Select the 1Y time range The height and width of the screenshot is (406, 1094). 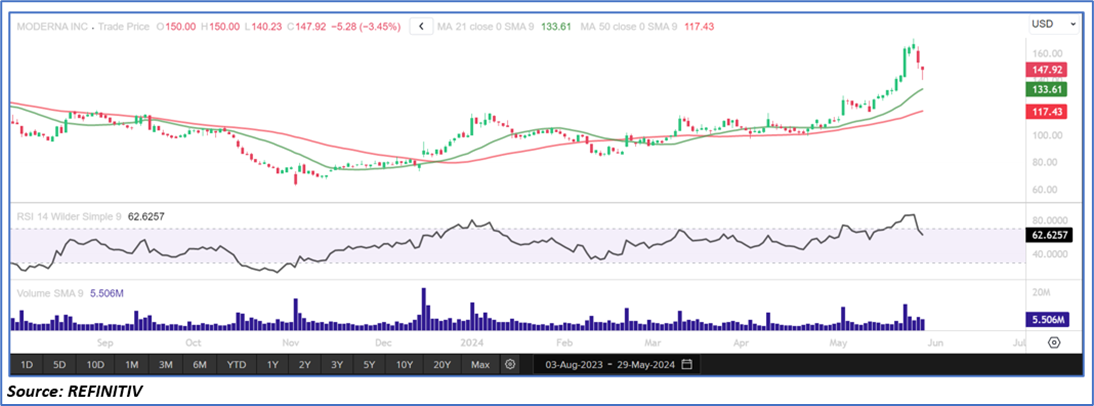click(272, 364)
